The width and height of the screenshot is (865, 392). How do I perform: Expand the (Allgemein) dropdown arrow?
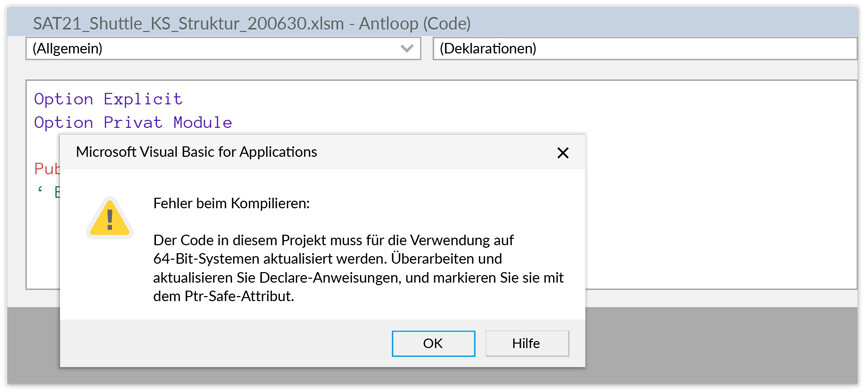pos(407,49)
